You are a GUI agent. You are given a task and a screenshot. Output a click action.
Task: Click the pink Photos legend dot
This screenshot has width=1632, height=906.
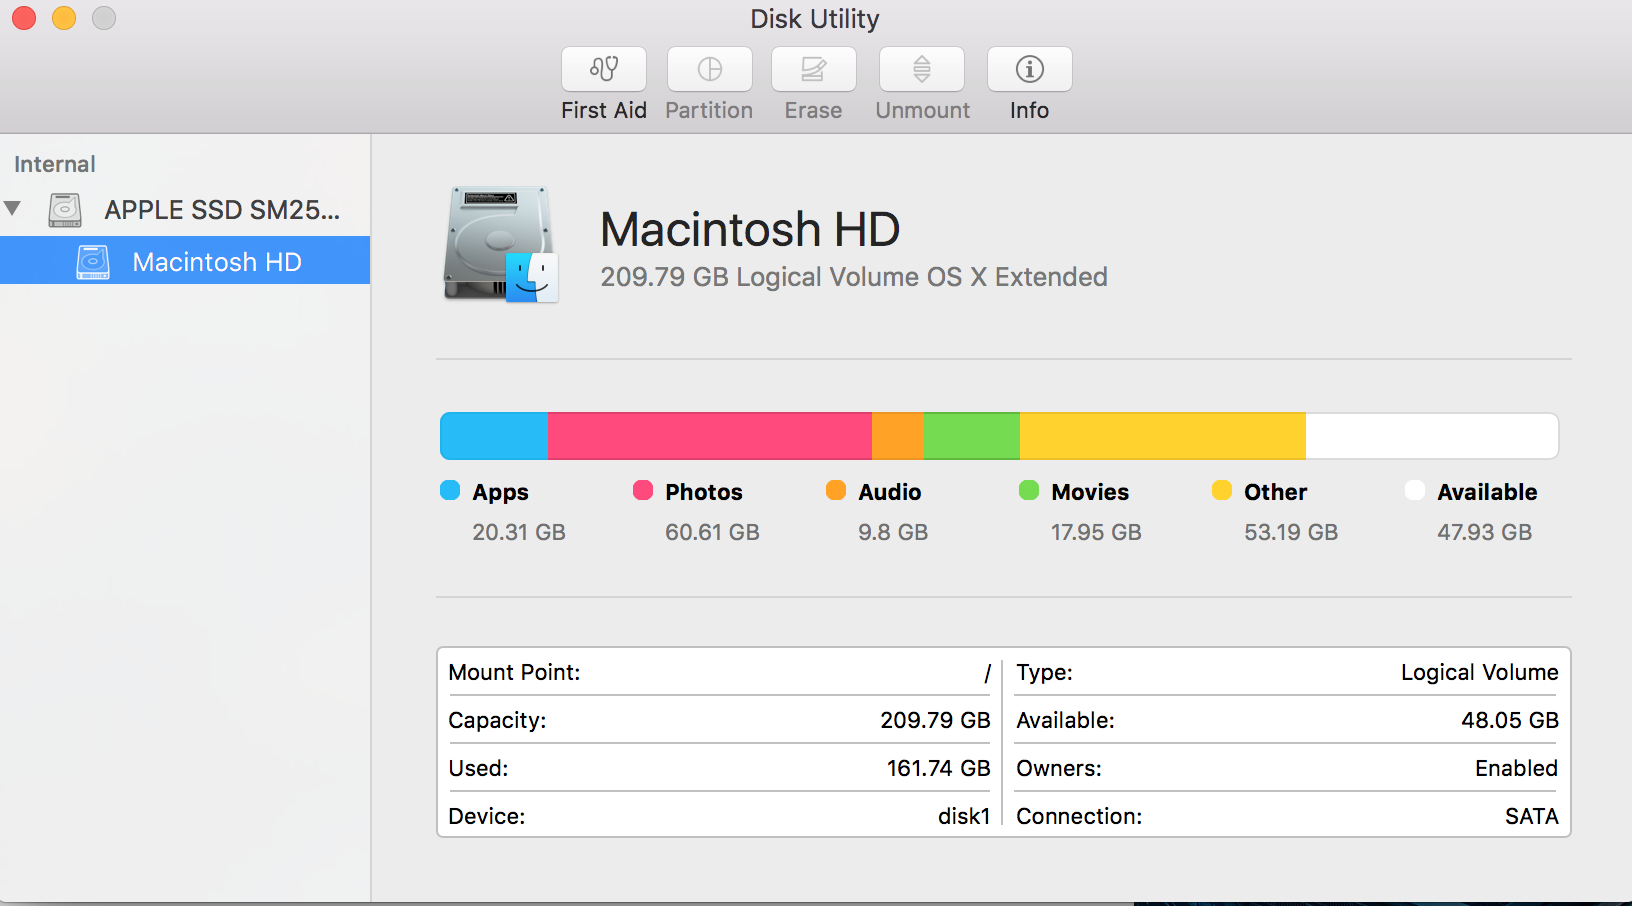643,491
